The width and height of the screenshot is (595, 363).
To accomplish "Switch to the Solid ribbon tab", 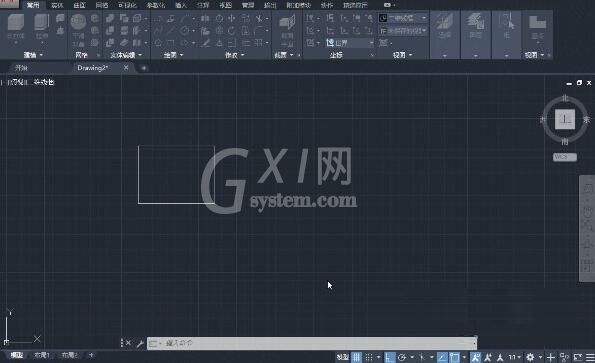I will (x=57, y=5).
